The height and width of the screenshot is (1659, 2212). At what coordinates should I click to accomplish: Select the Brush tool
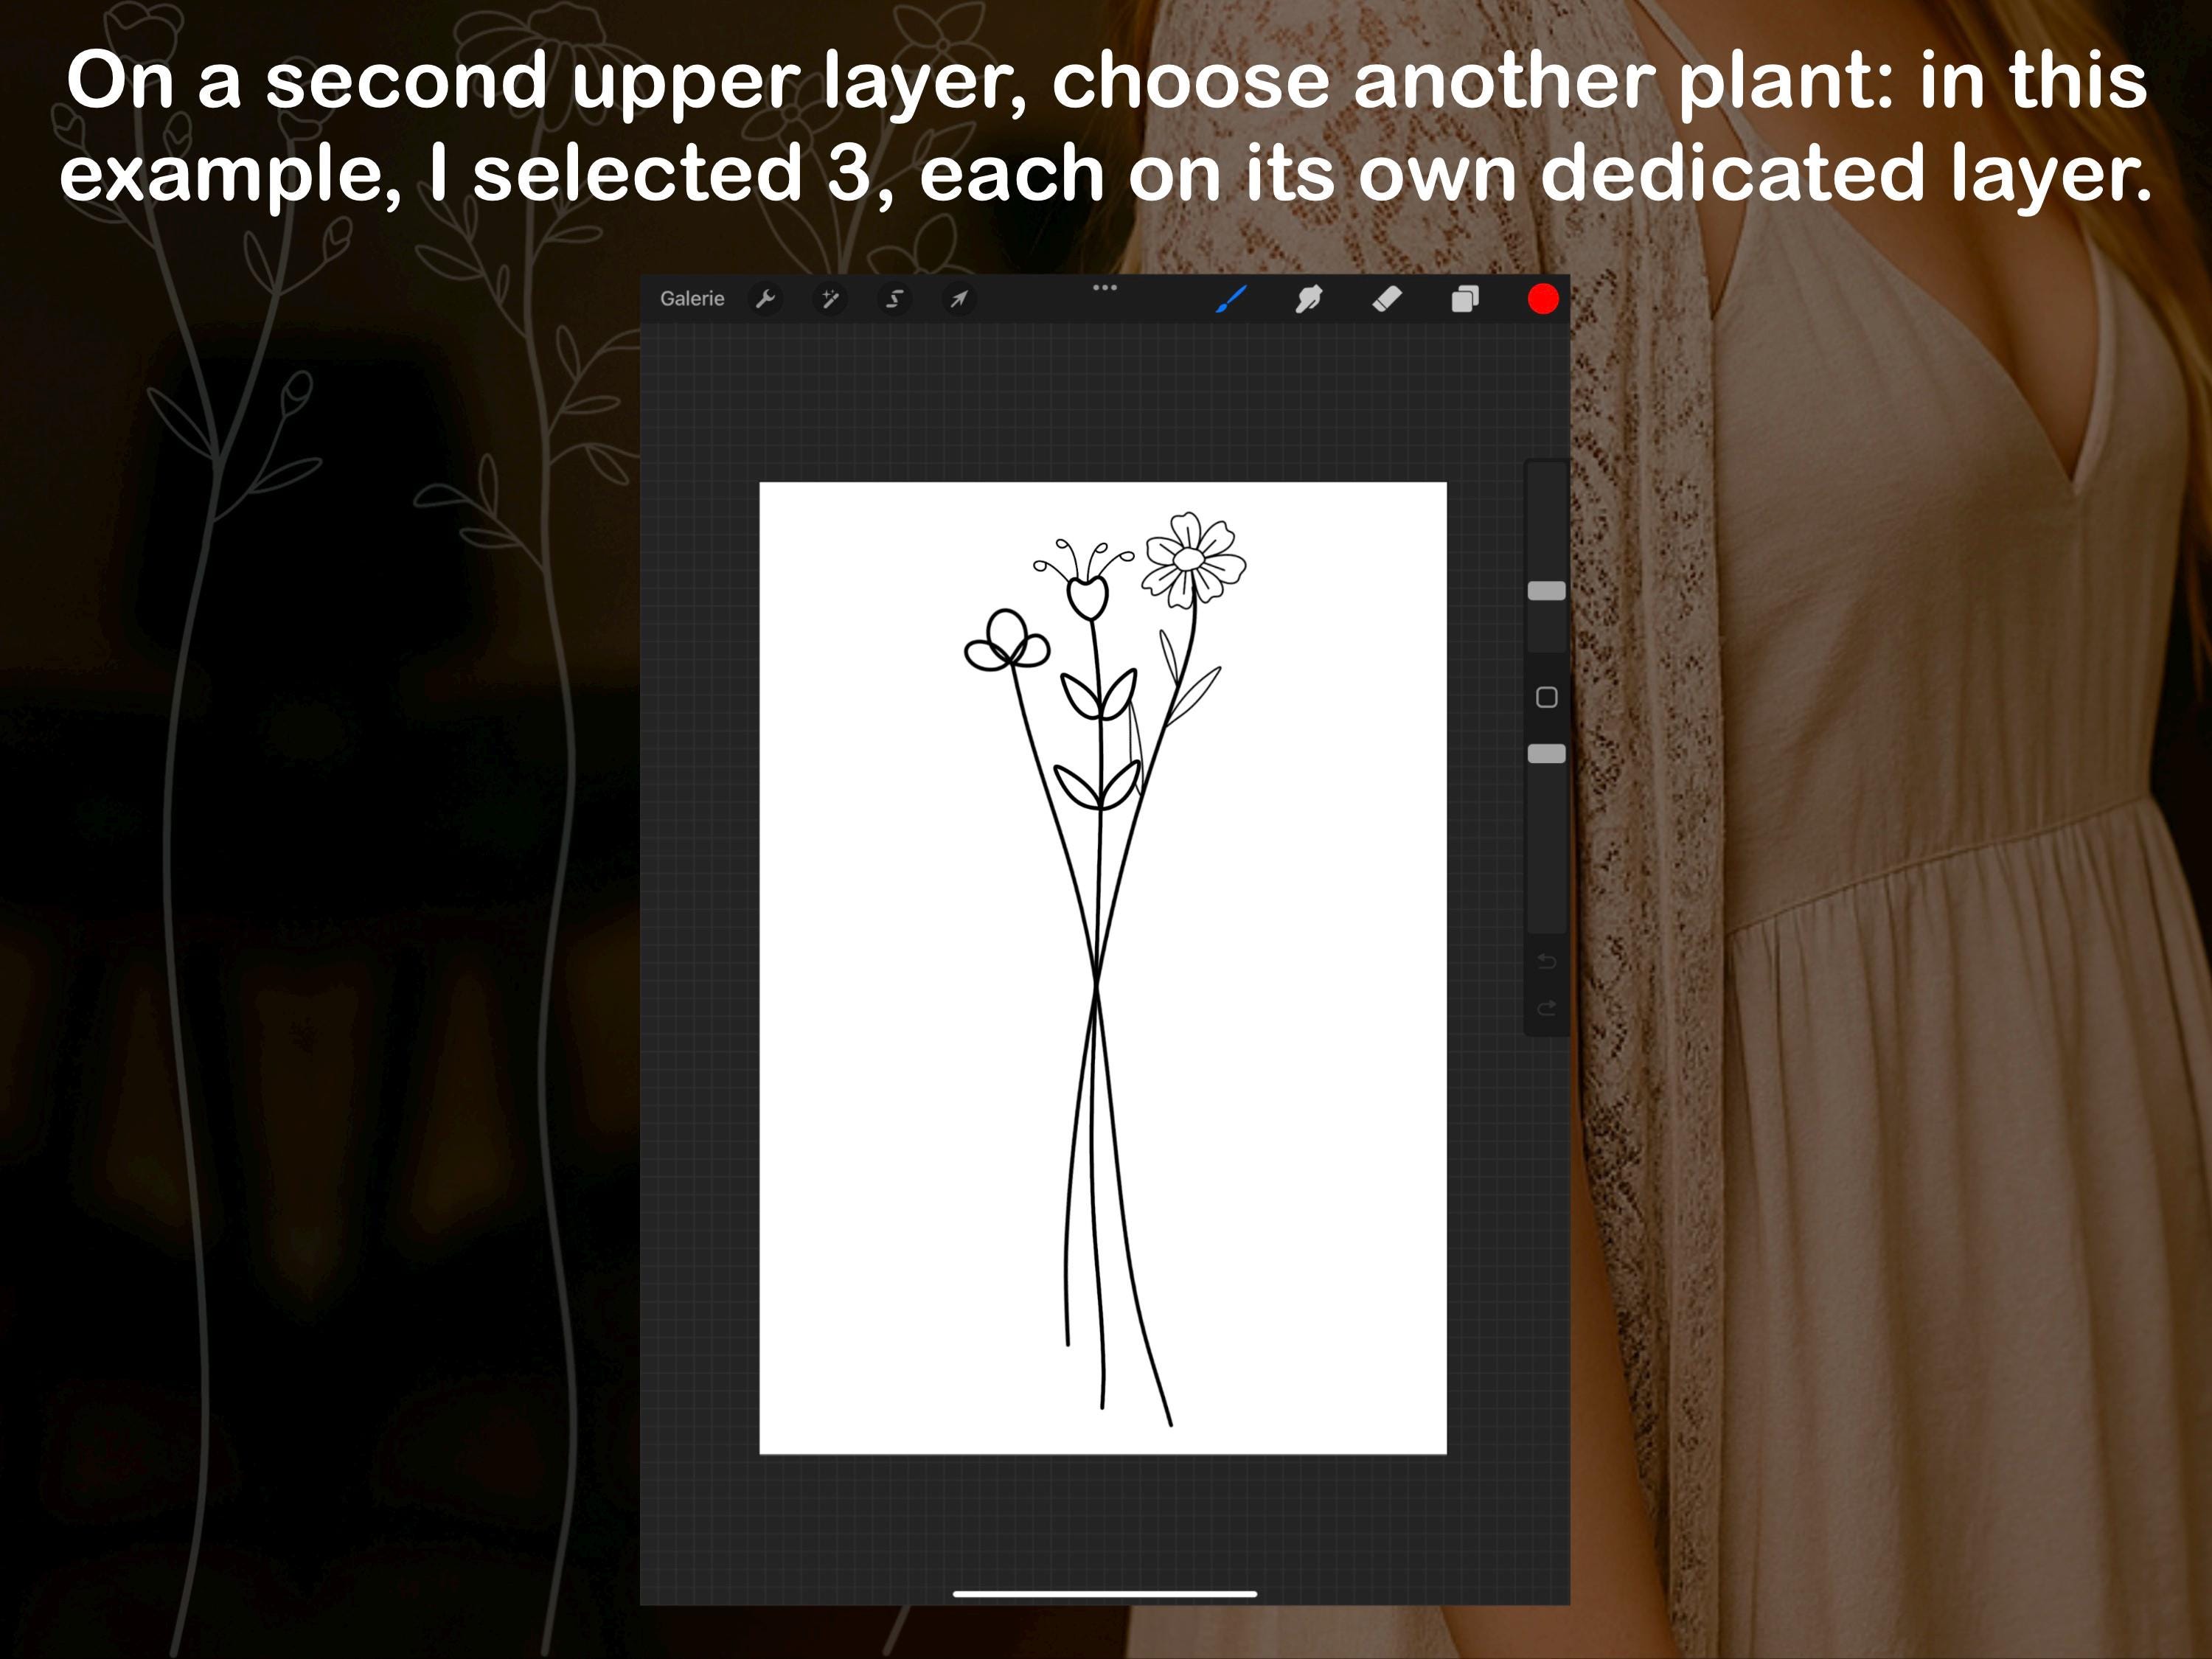[x=1232, y=299]
